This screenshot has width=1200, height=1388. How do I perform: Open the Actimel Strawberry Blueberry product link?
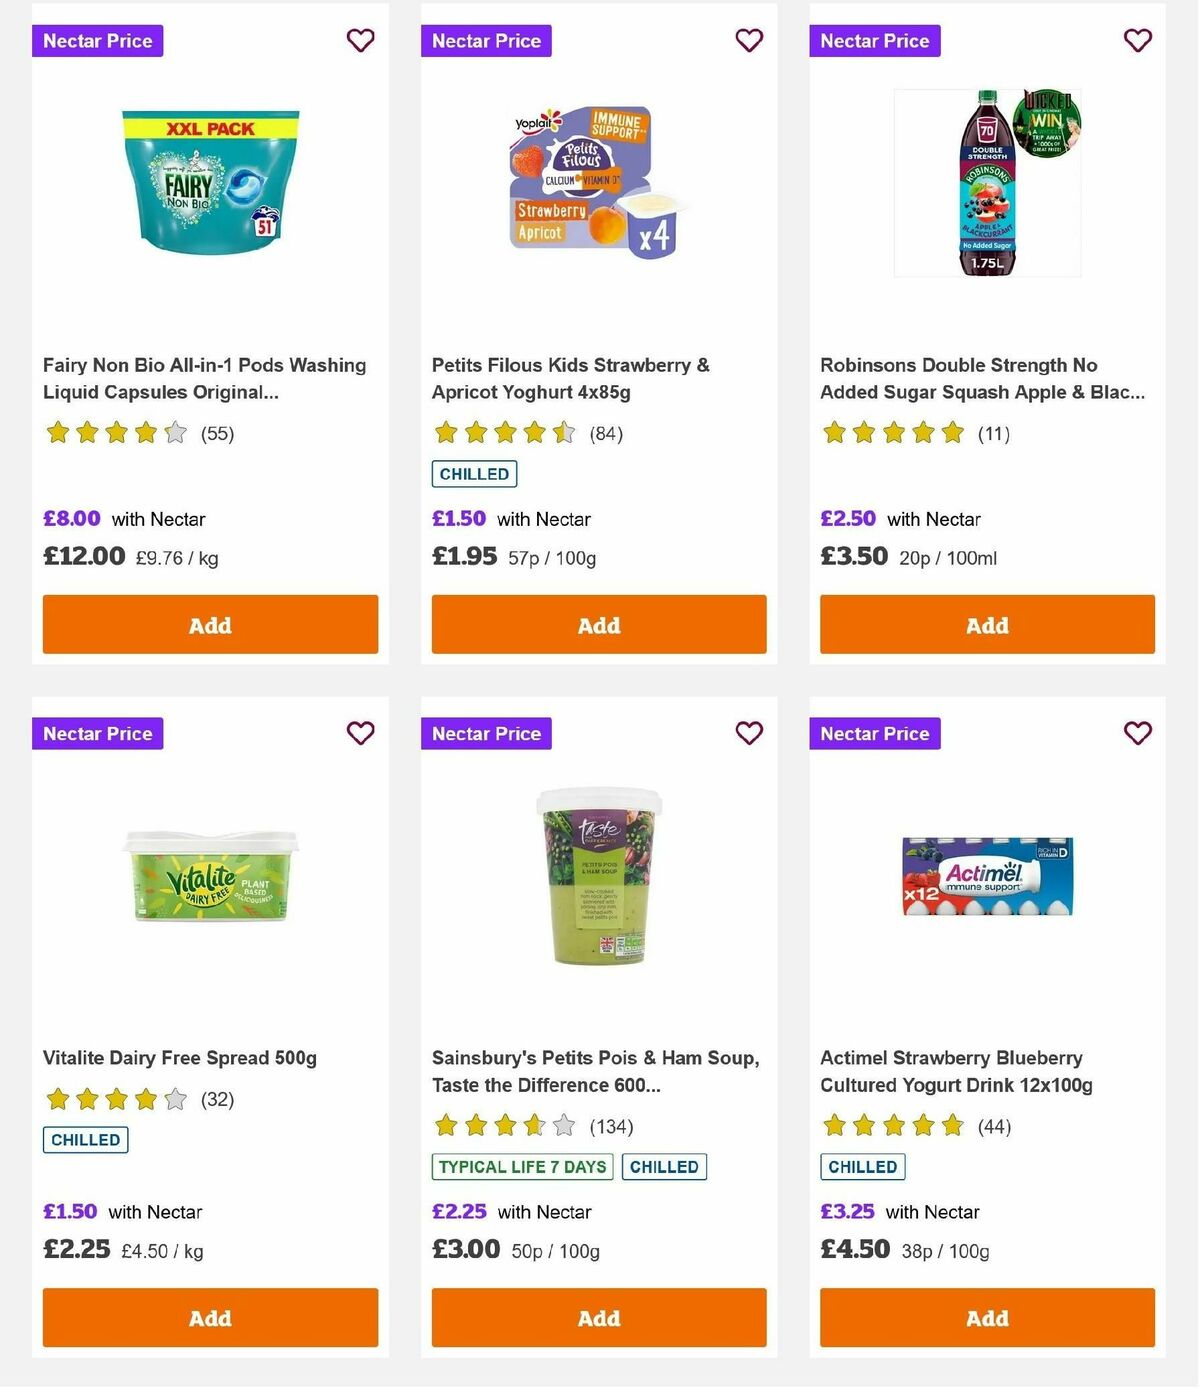click(951, 1071)
